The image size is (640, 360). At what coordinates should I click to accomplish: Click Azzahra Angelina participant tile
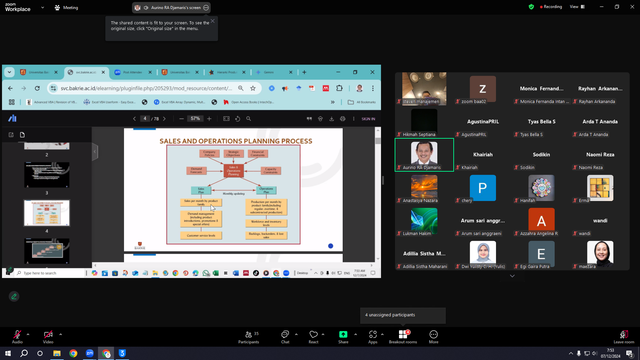pyautogui.click(x=541, y=221)
